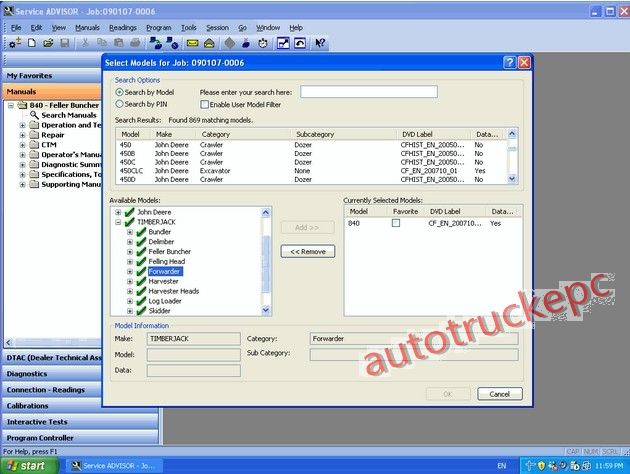Open the My Favorites panel

click(x=52, y=76)
